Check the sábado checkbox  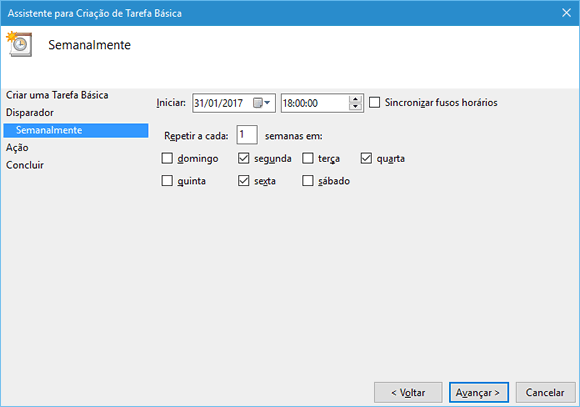(308, 181)
